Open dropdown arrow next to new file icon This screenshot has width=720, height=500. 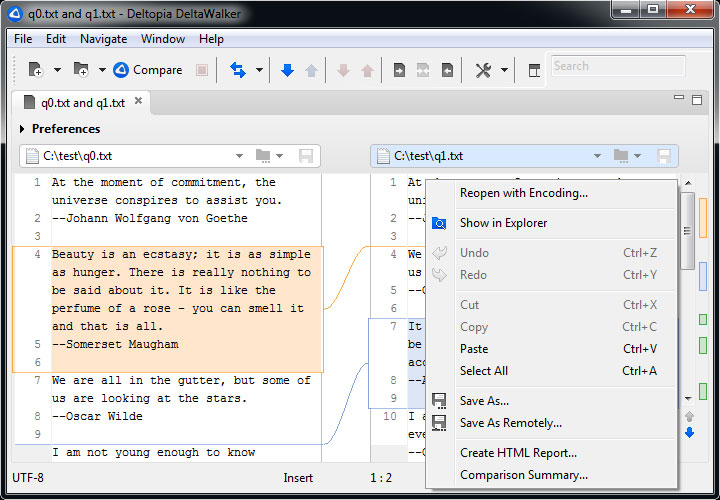57,70
